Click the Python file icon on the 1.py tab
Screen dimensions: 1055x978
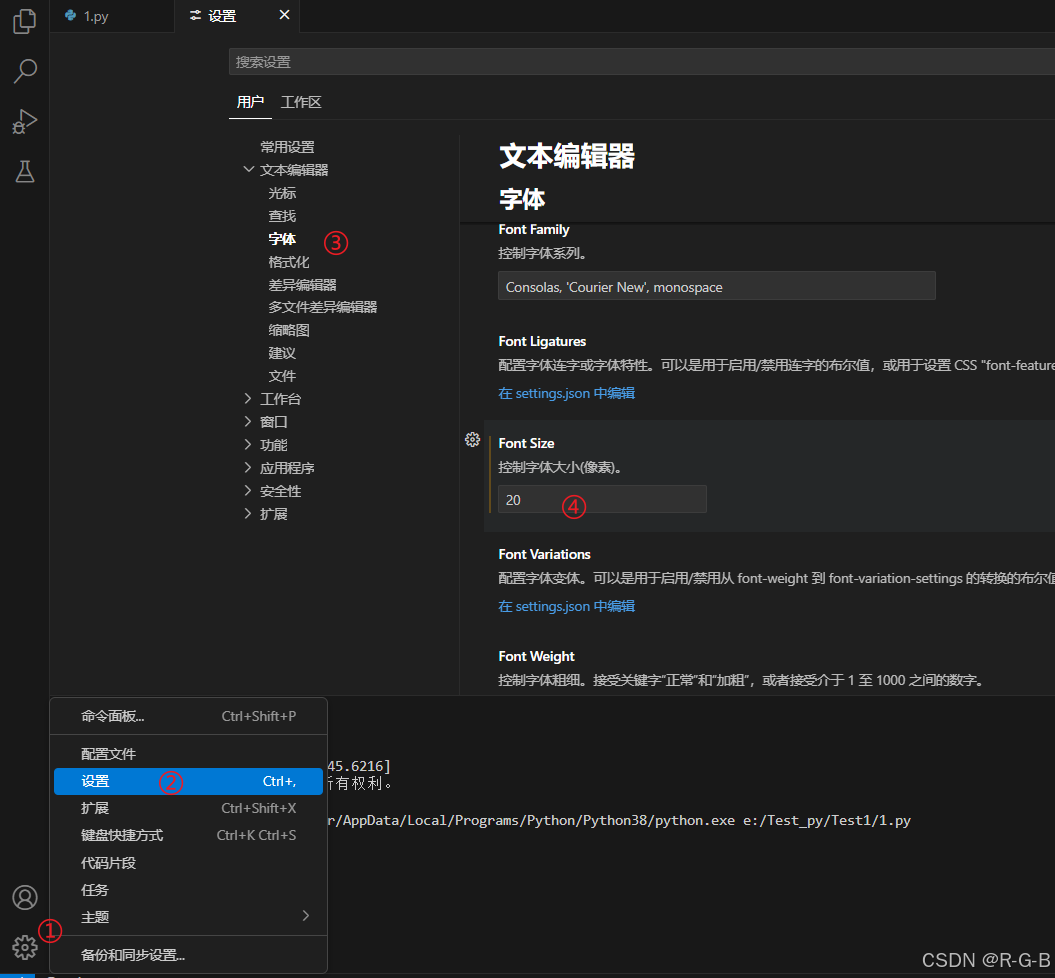pos(70,15)
